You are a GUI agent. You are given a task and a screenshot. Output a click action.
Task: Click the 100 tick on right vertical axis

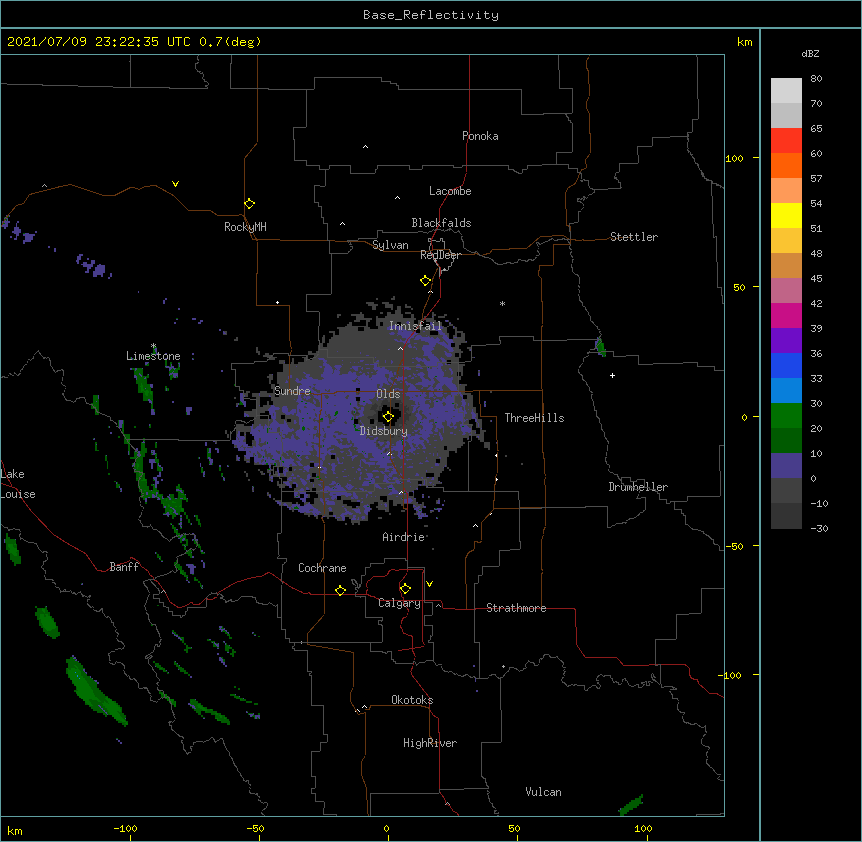(734, 158)
